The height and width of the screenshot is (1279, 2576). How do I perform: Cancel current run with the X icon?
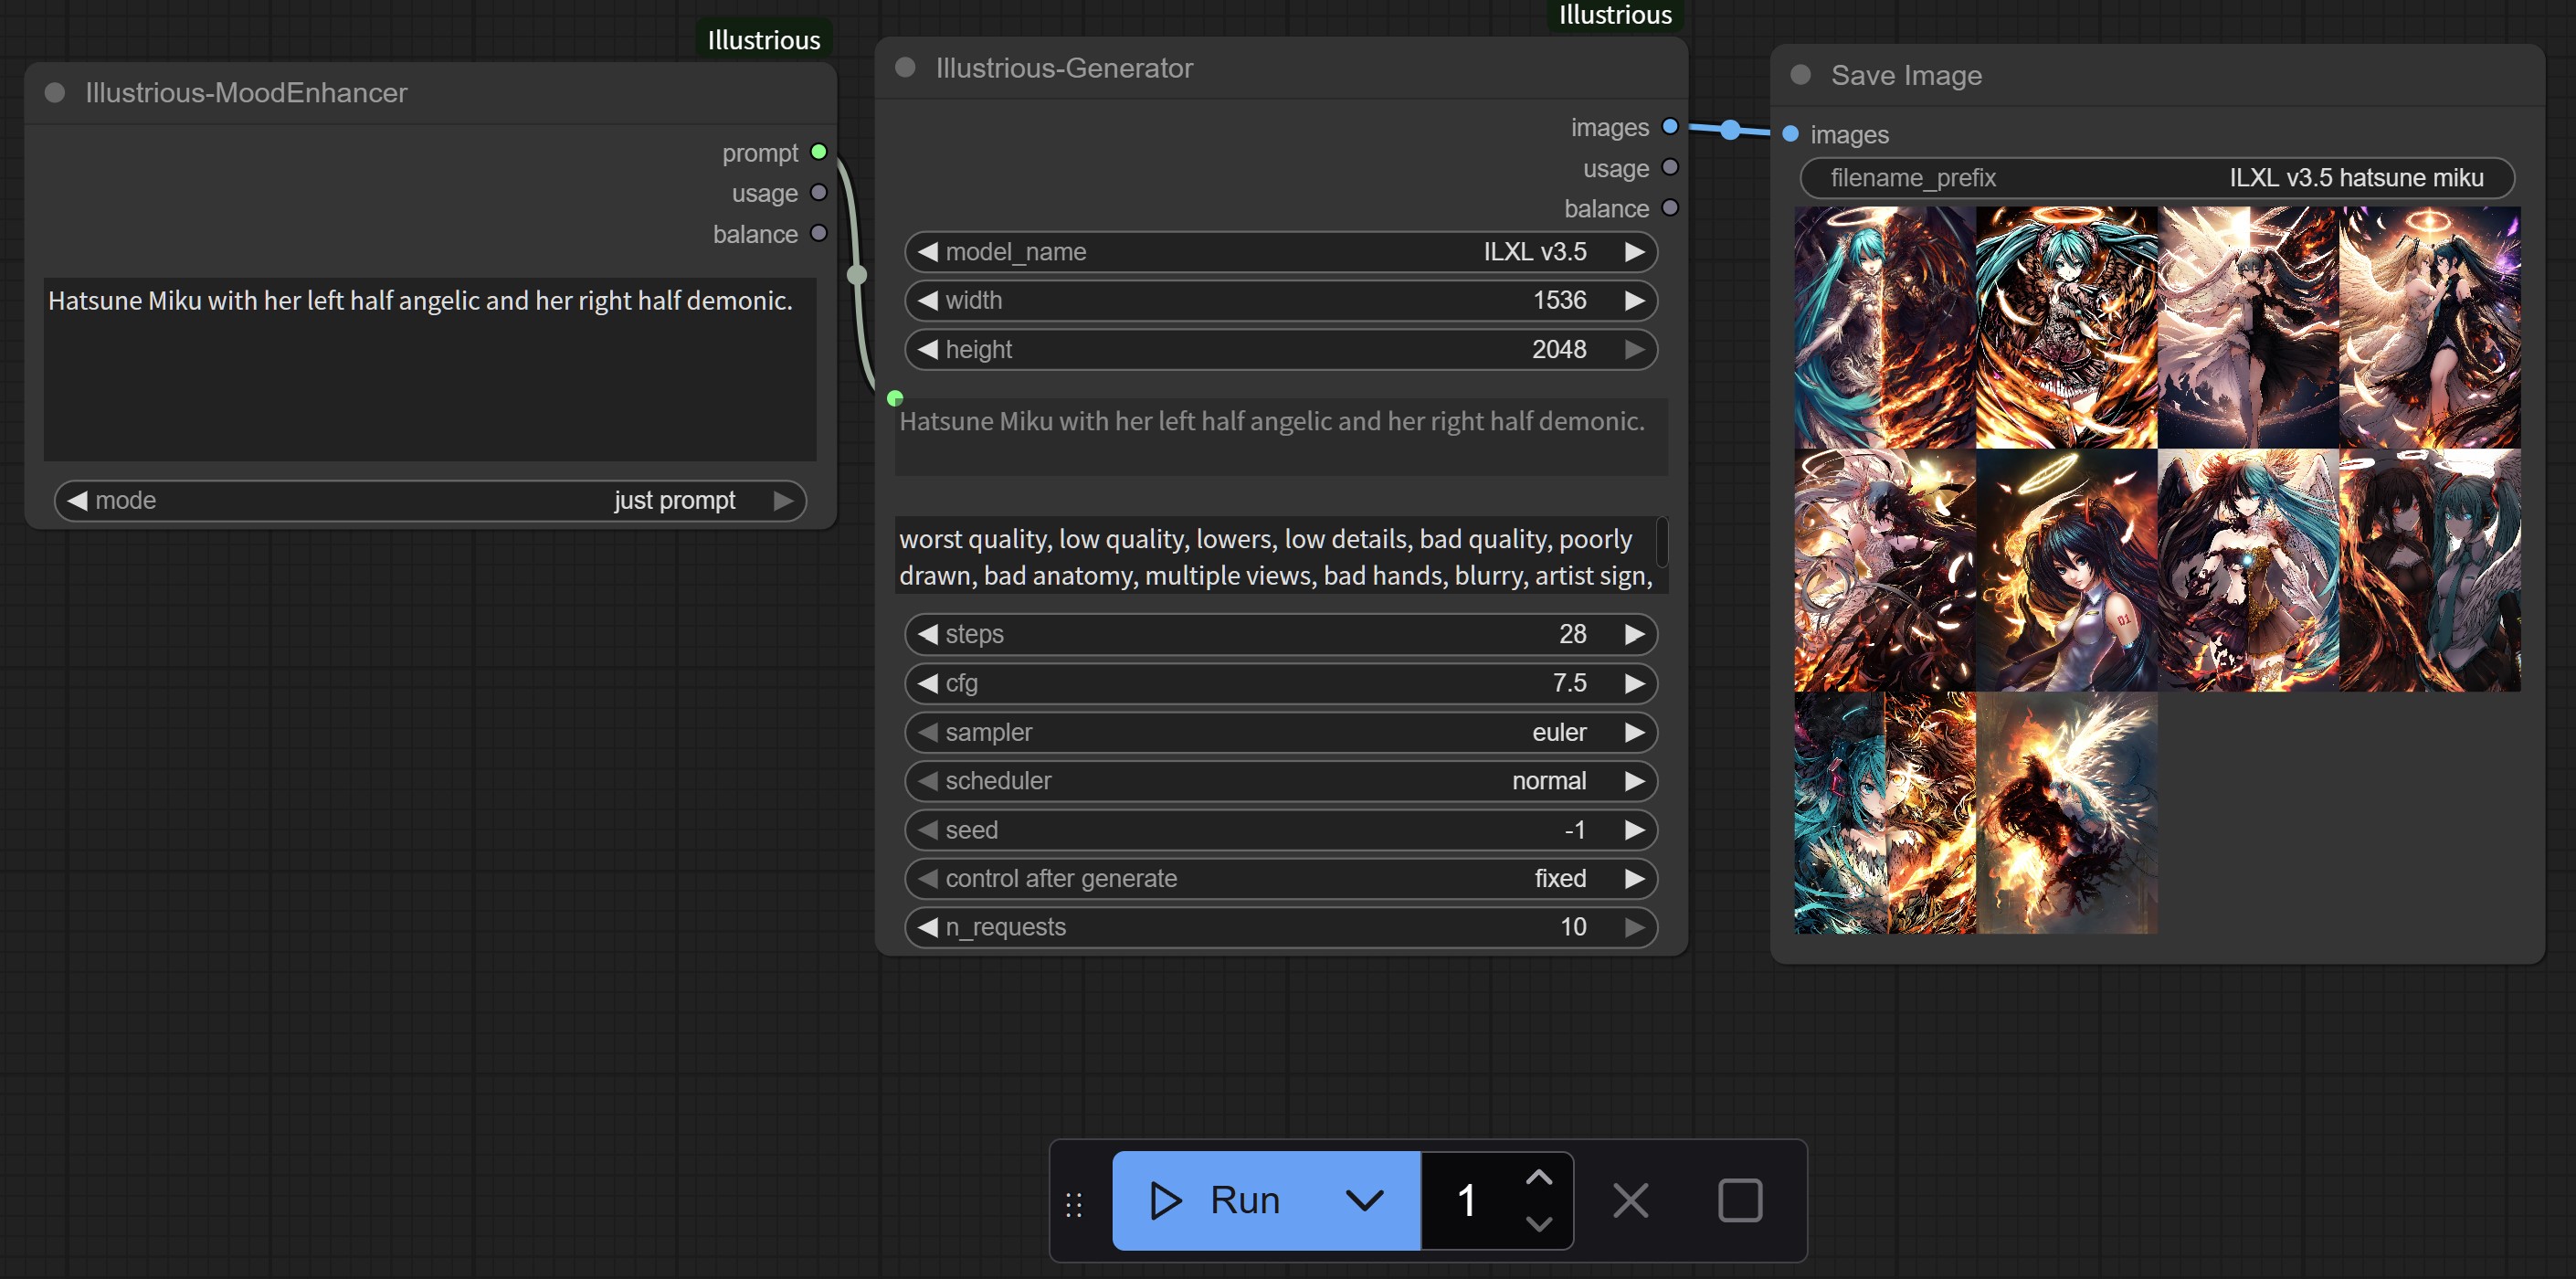[x=1631, y=1200]
